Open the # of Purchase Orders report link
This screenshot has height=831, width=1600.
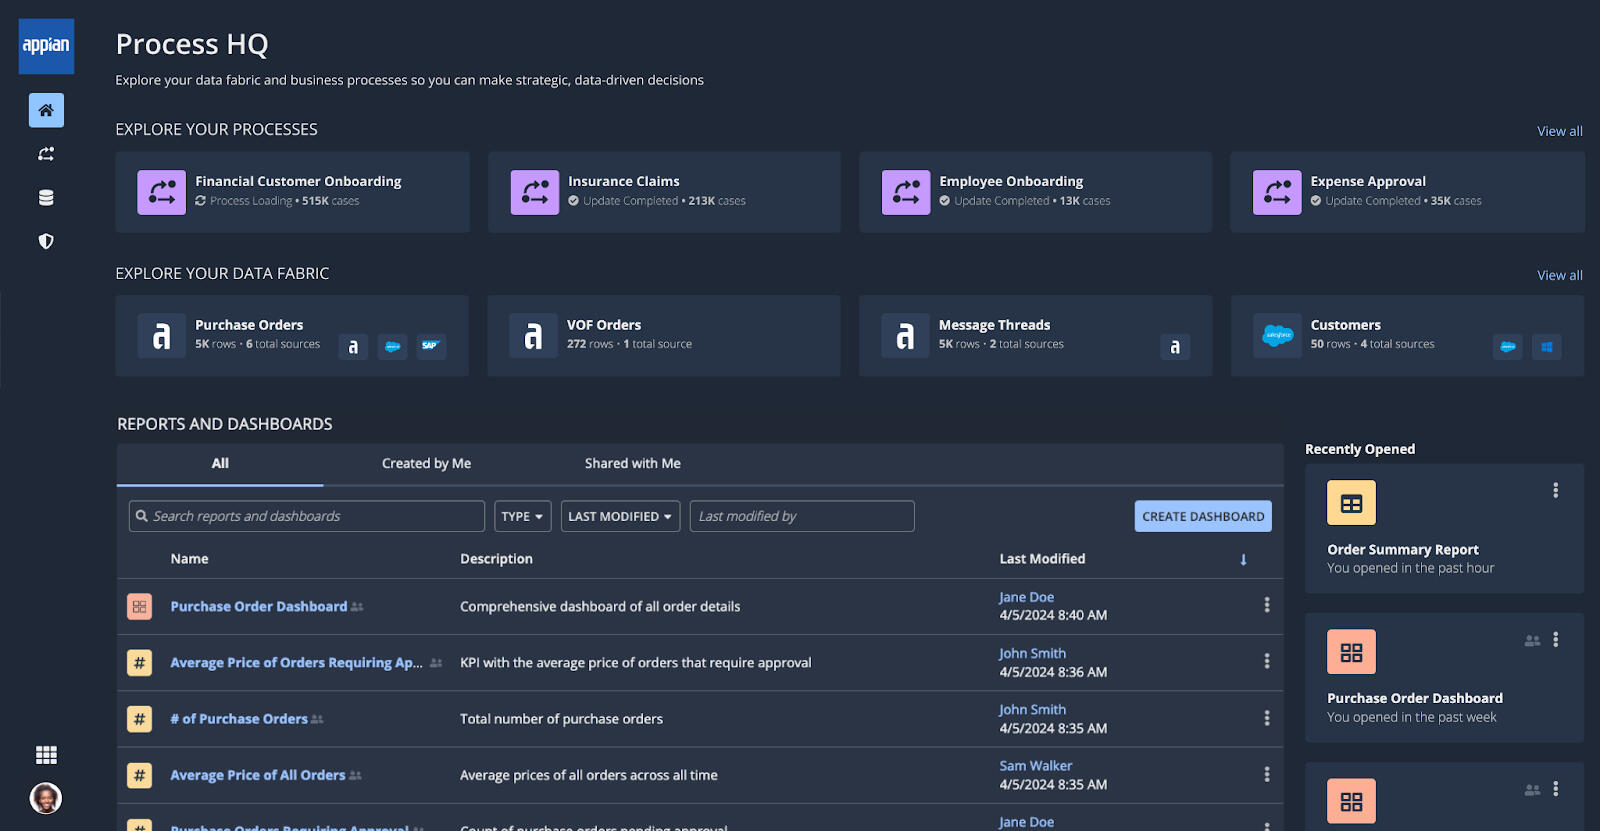click(239, 719)
